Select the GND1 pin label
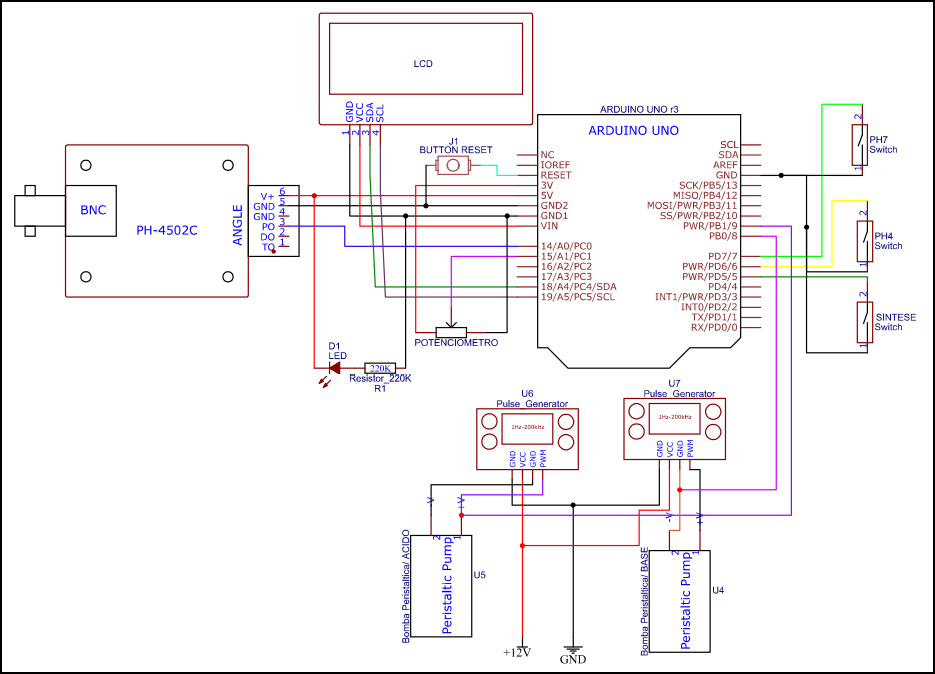This screenshot has height=674, width=935. pos(554,216)
